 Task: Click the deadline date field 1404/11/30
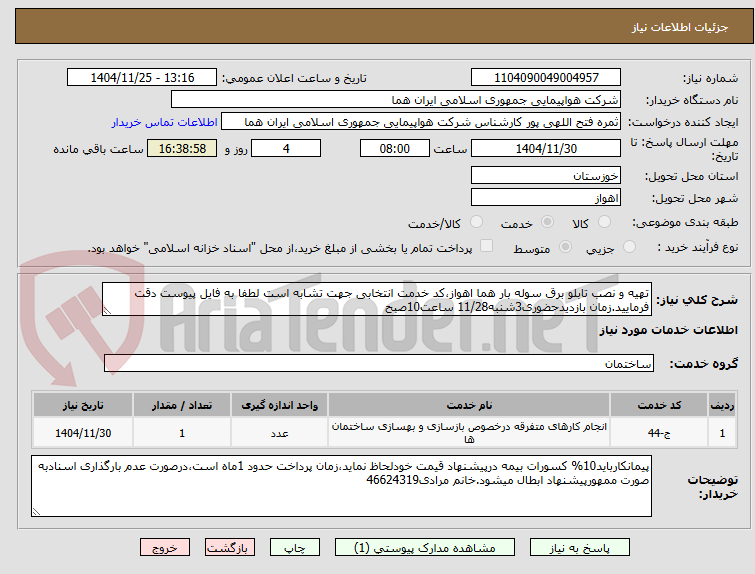coord(546,148)
